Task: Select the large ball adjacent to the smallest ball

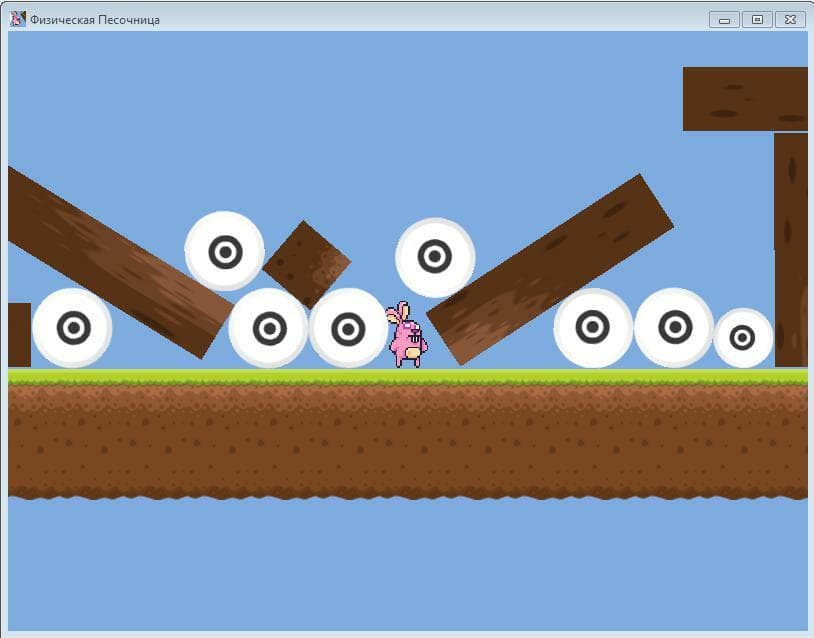Action: tap(674, 328)
